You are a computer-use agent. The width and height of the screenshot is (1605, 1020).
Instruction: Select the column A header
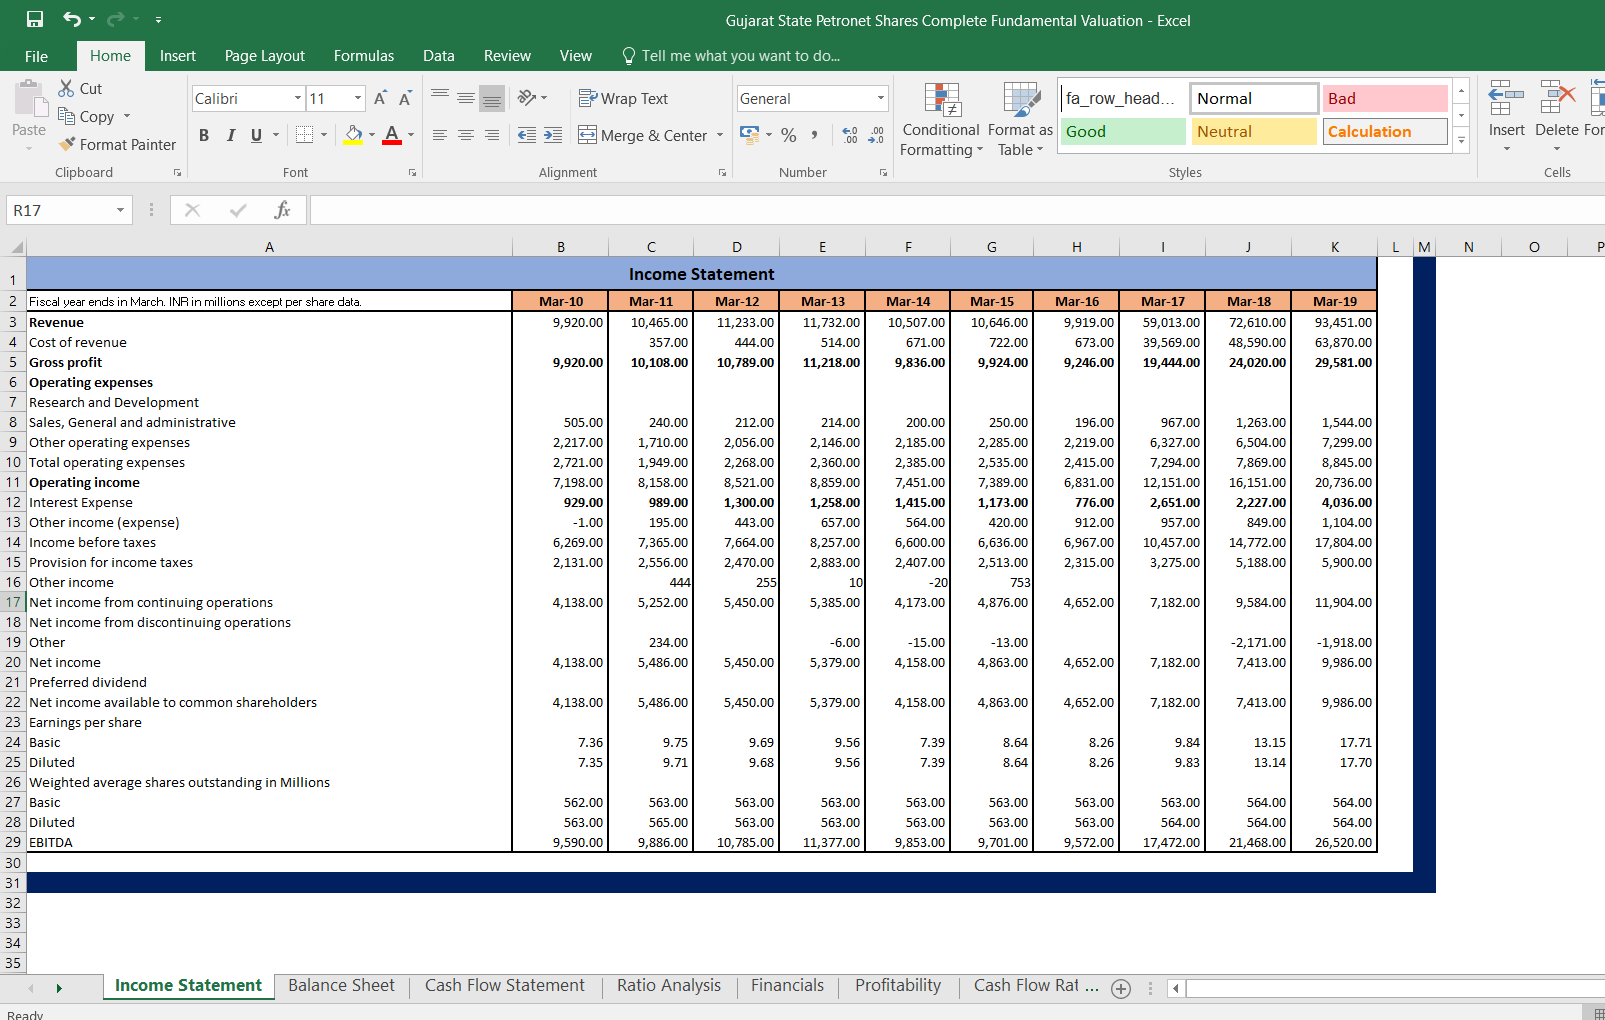point(269,247)
